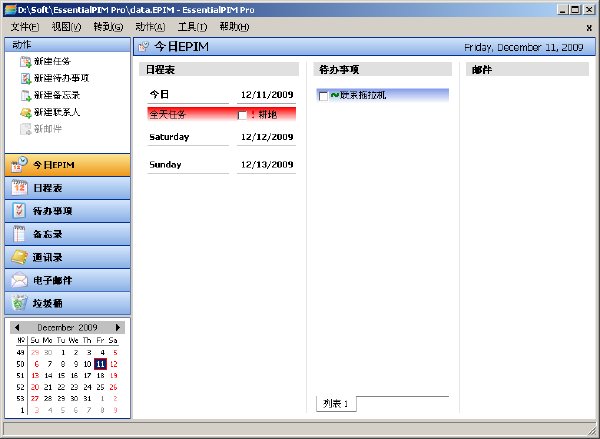
Task: Click the New Contact (新建联系人) icon
Action: coord(26,113)
